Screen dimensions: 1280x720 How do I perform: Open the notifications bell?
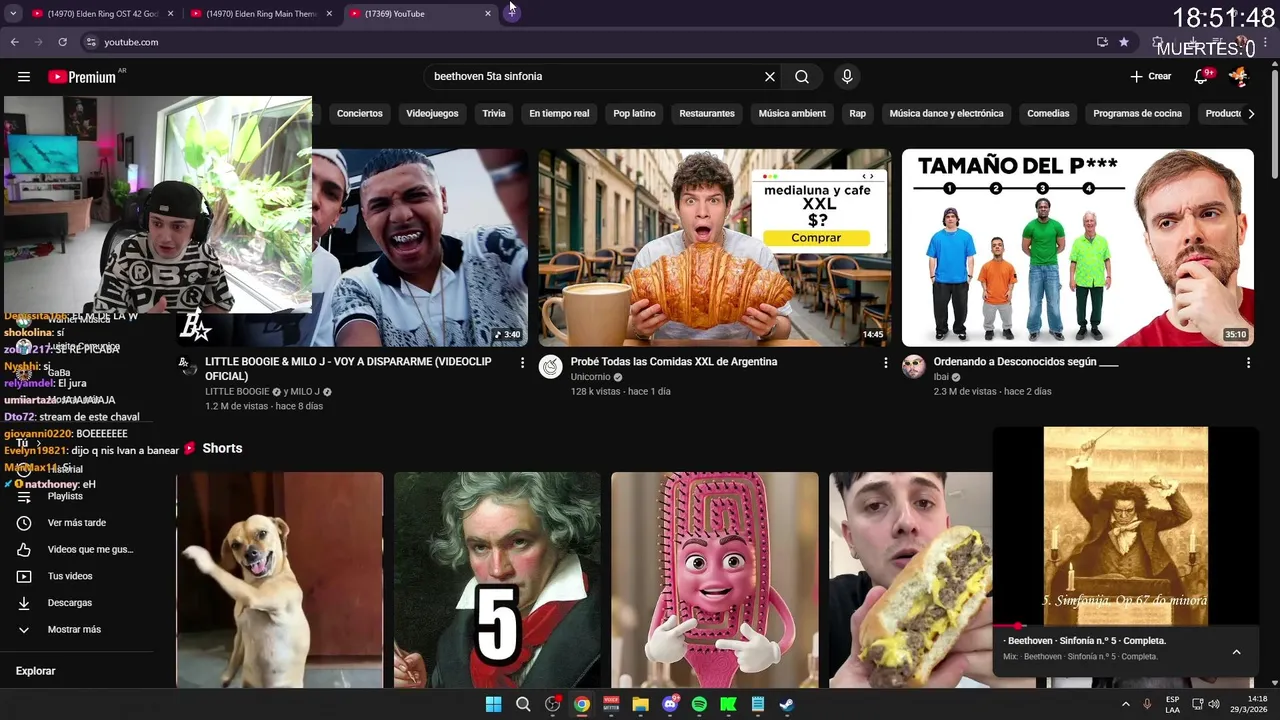click(x=1203, y=76)
